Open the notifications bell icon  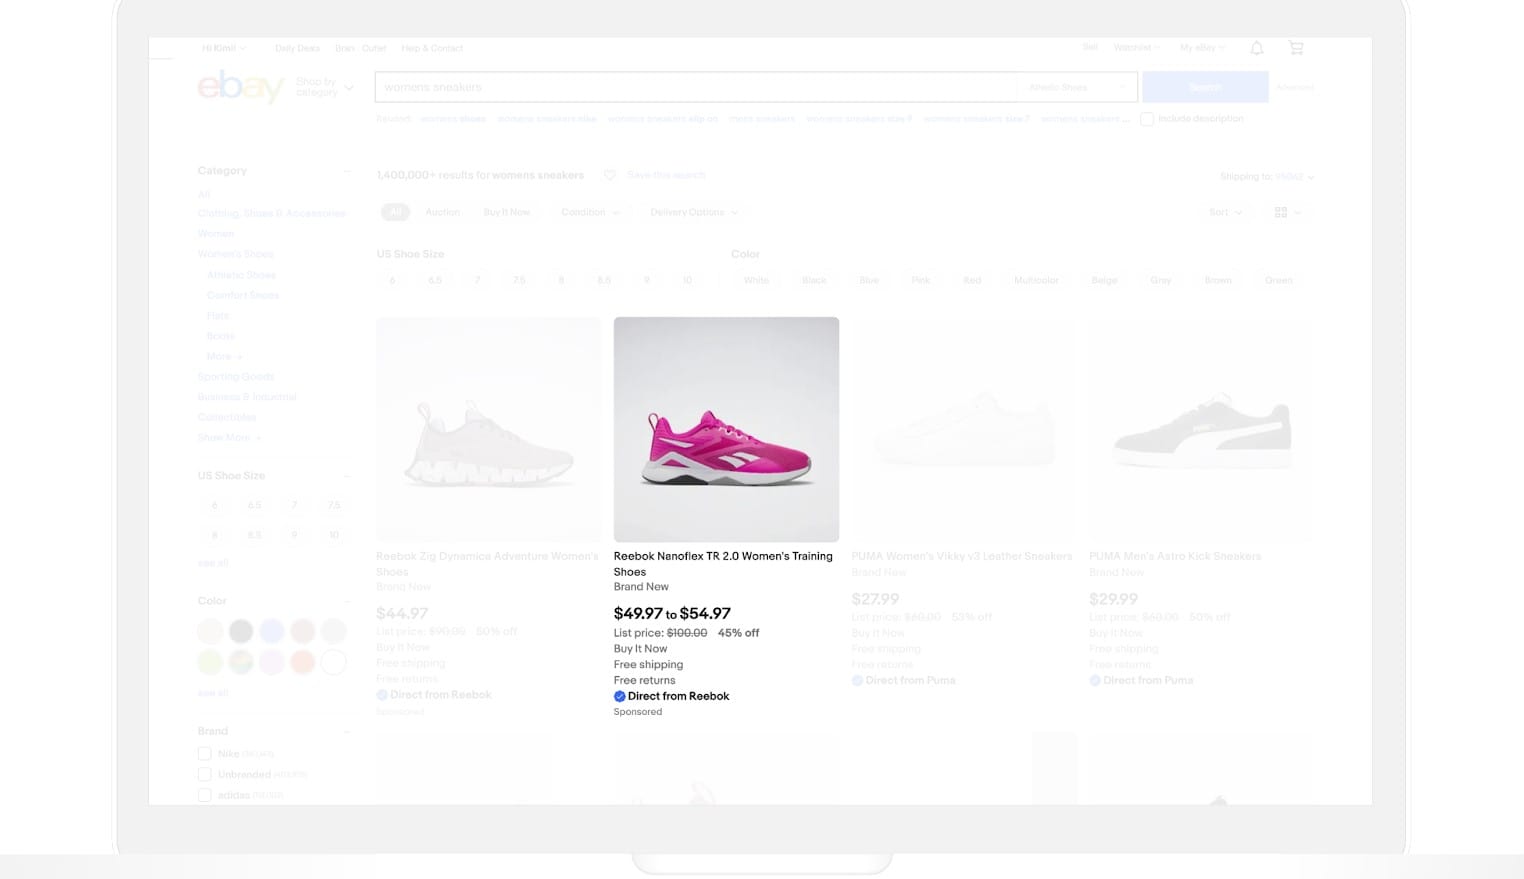pos(1257,48)
